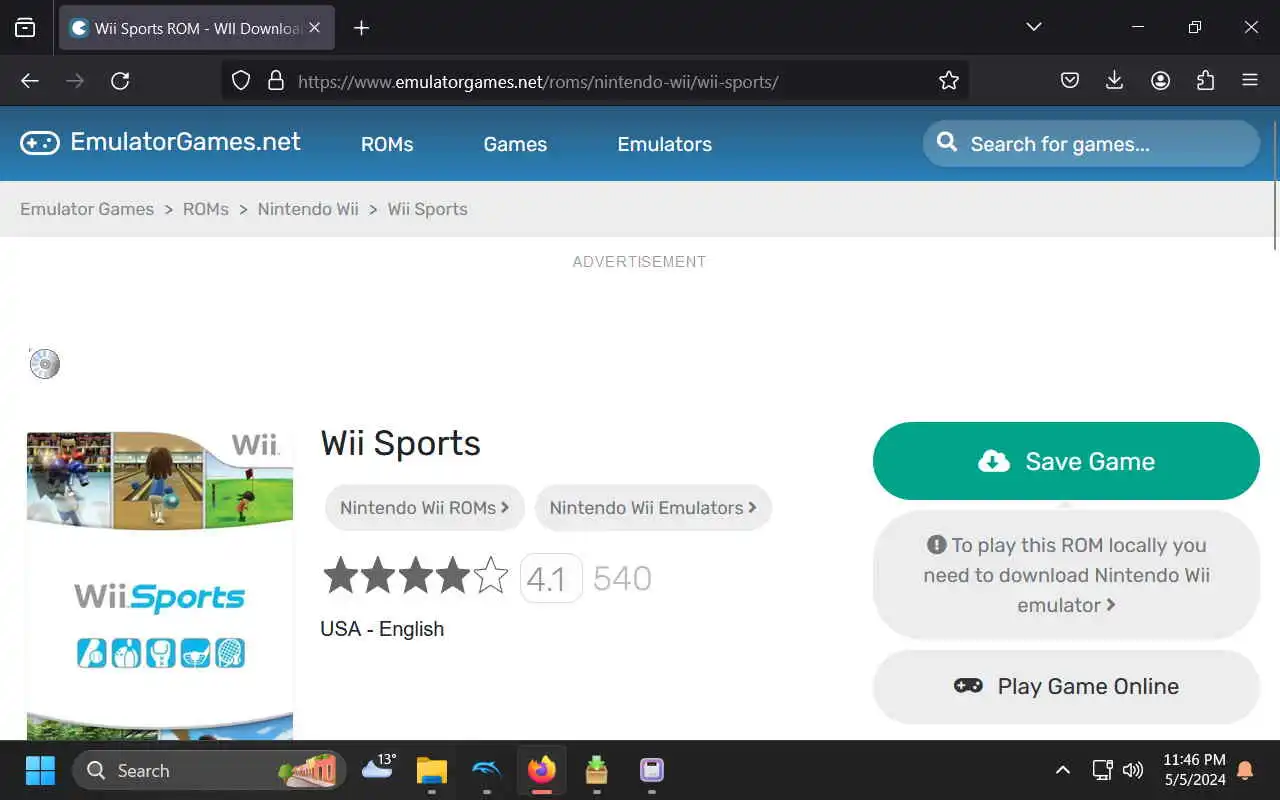Open clock and calendar flyout
This screenshot has width=1280, height=800.
pyautogui.click(x=1194, y=770)
